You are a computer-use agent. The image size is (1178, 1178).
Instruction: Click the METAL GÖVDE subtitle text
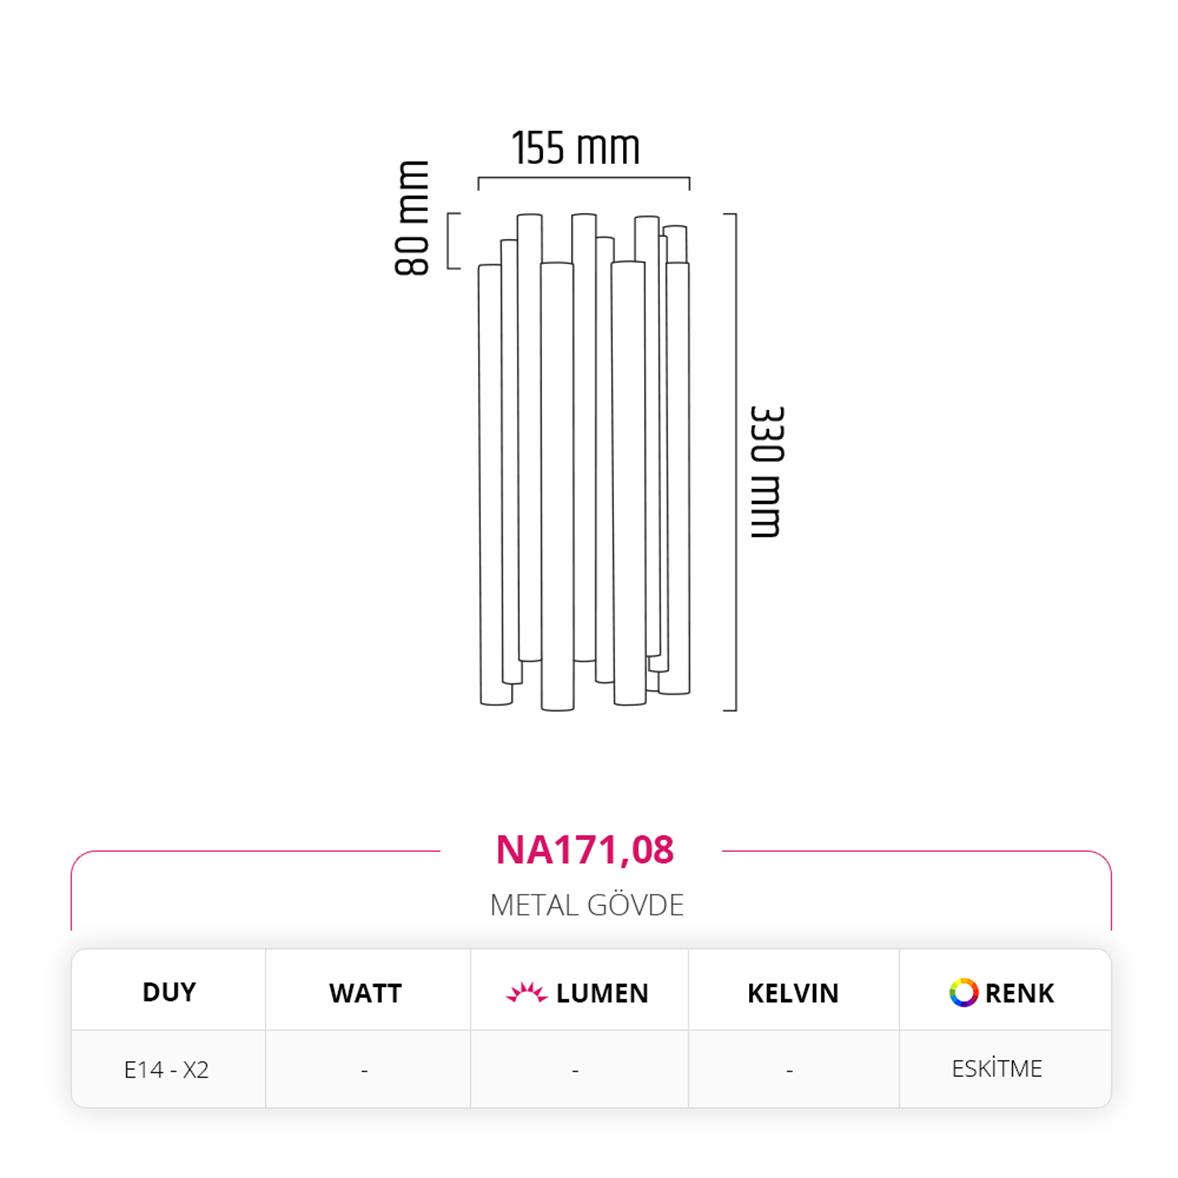point(587,905)
